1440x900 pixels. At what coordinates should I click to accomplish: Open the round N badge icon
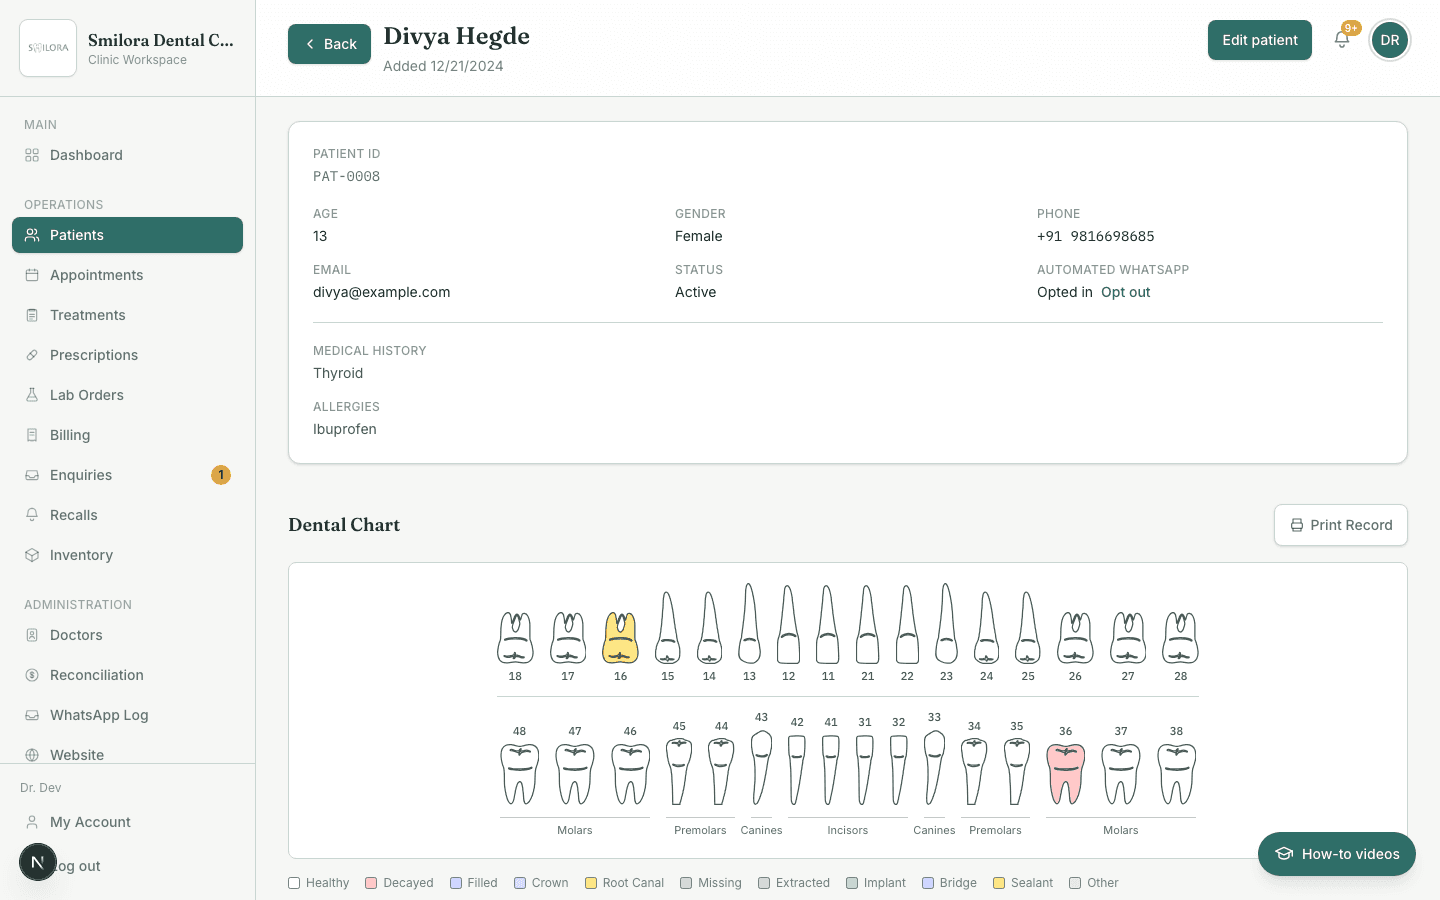pos(38,862)
